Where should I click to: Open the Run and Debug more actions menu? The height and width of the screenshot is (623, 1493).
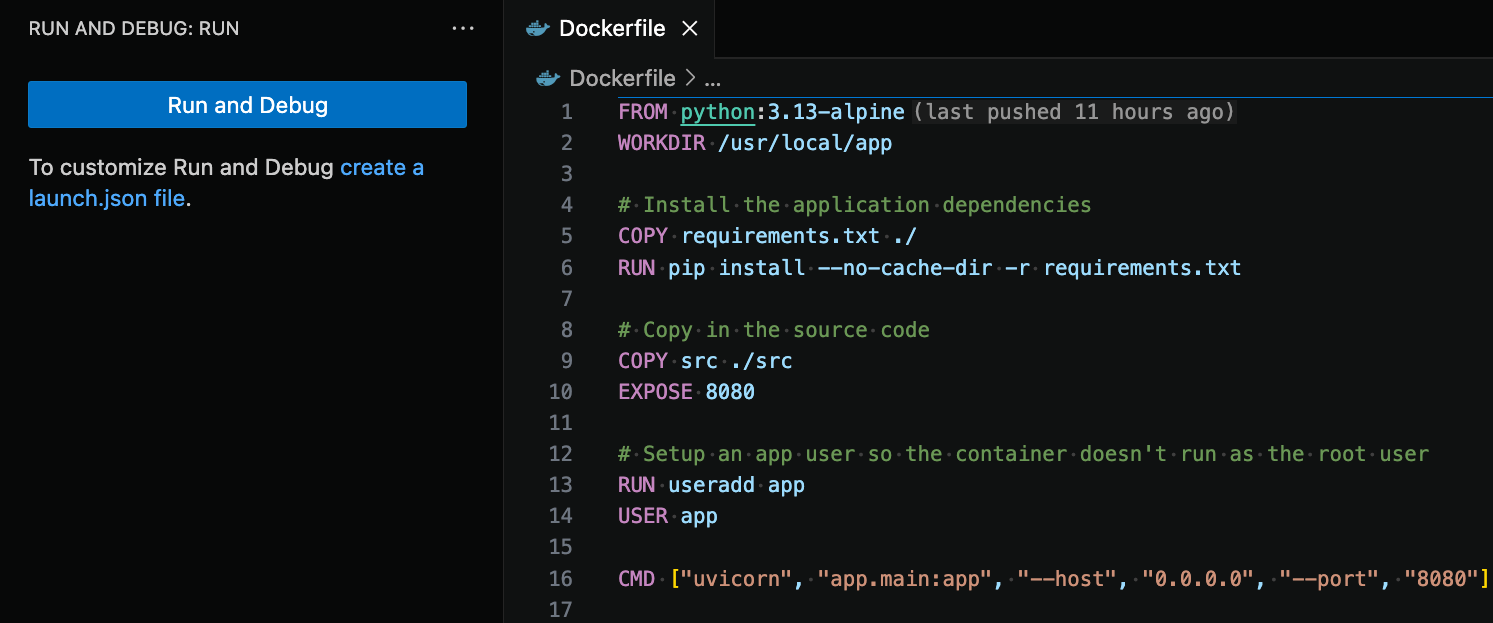point(463,29)
